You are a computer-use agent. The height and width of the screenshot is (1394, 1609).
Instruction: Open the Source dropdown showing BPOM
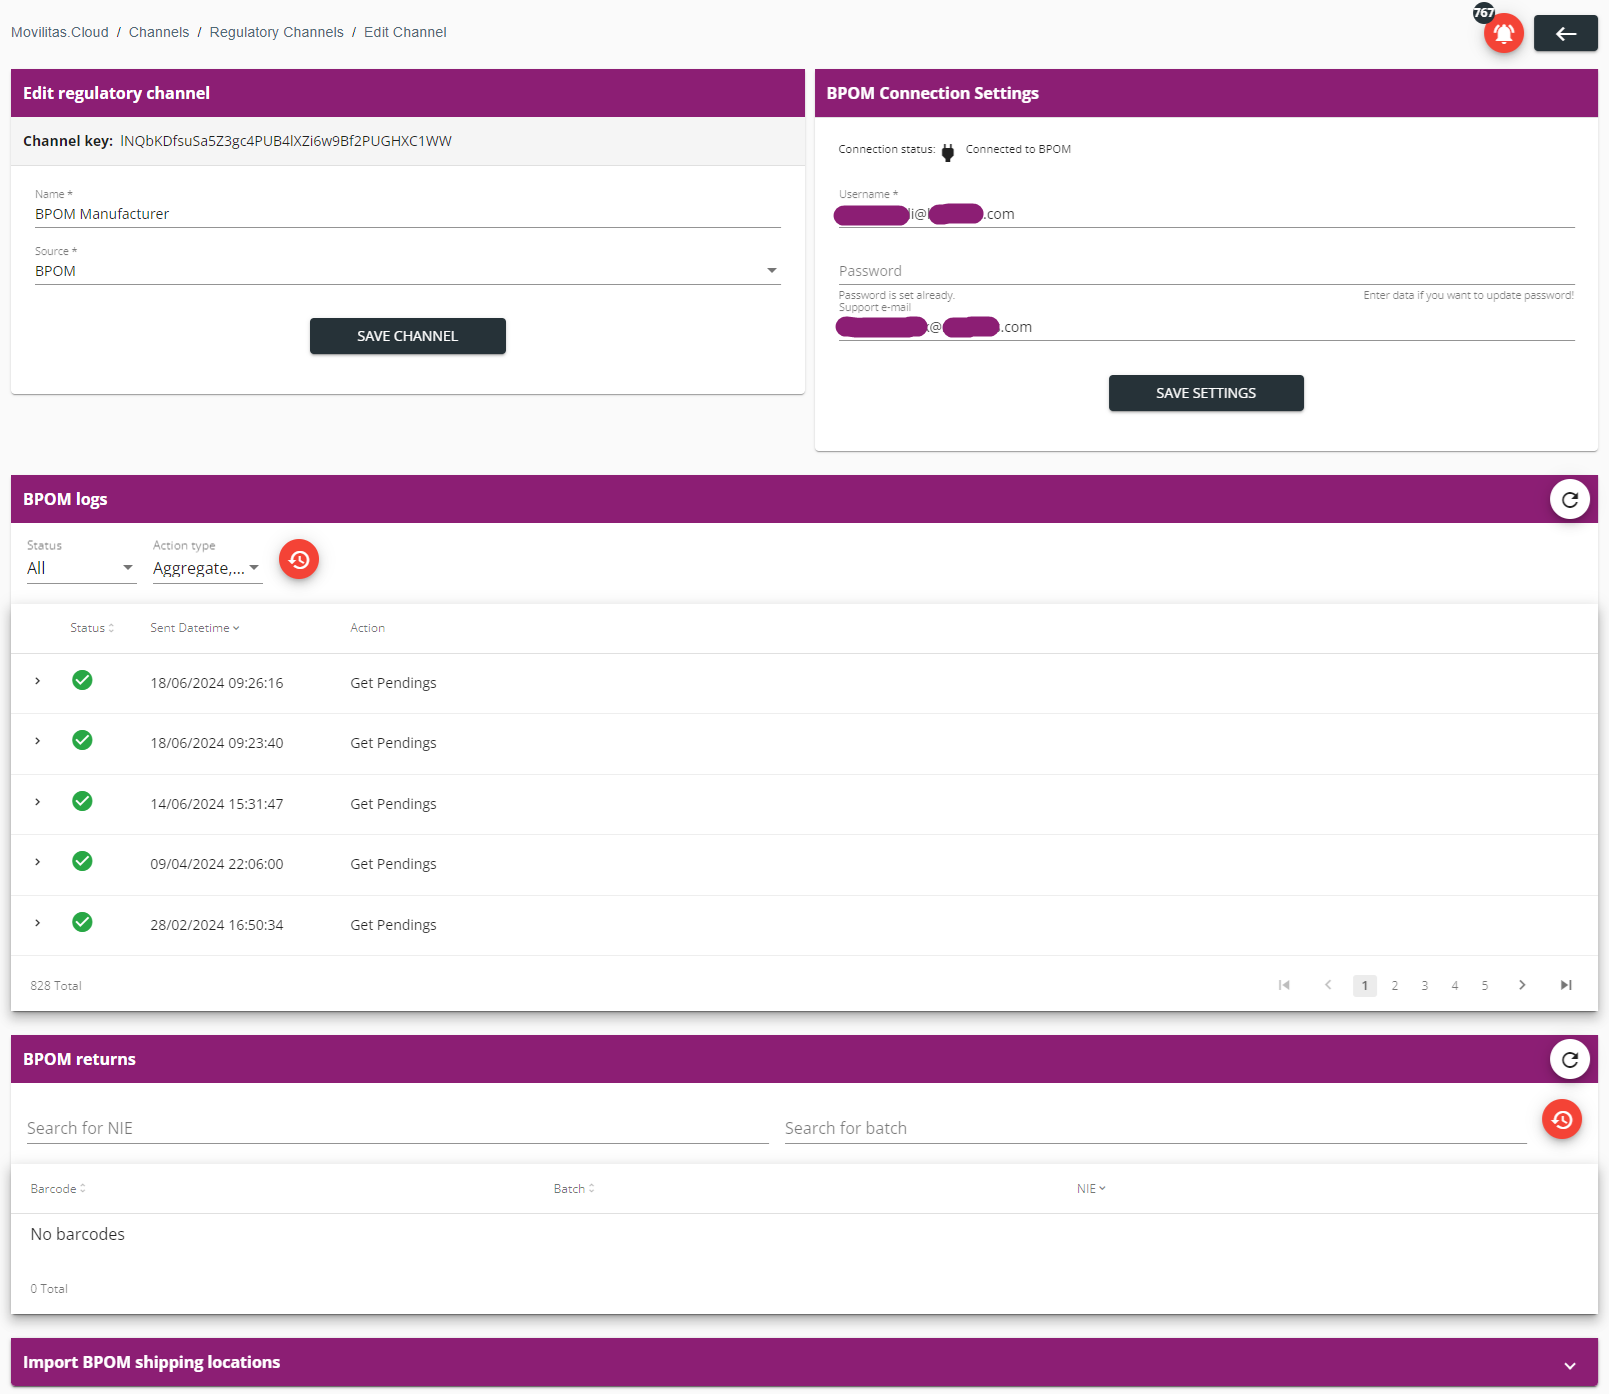(x=407, y=271)
